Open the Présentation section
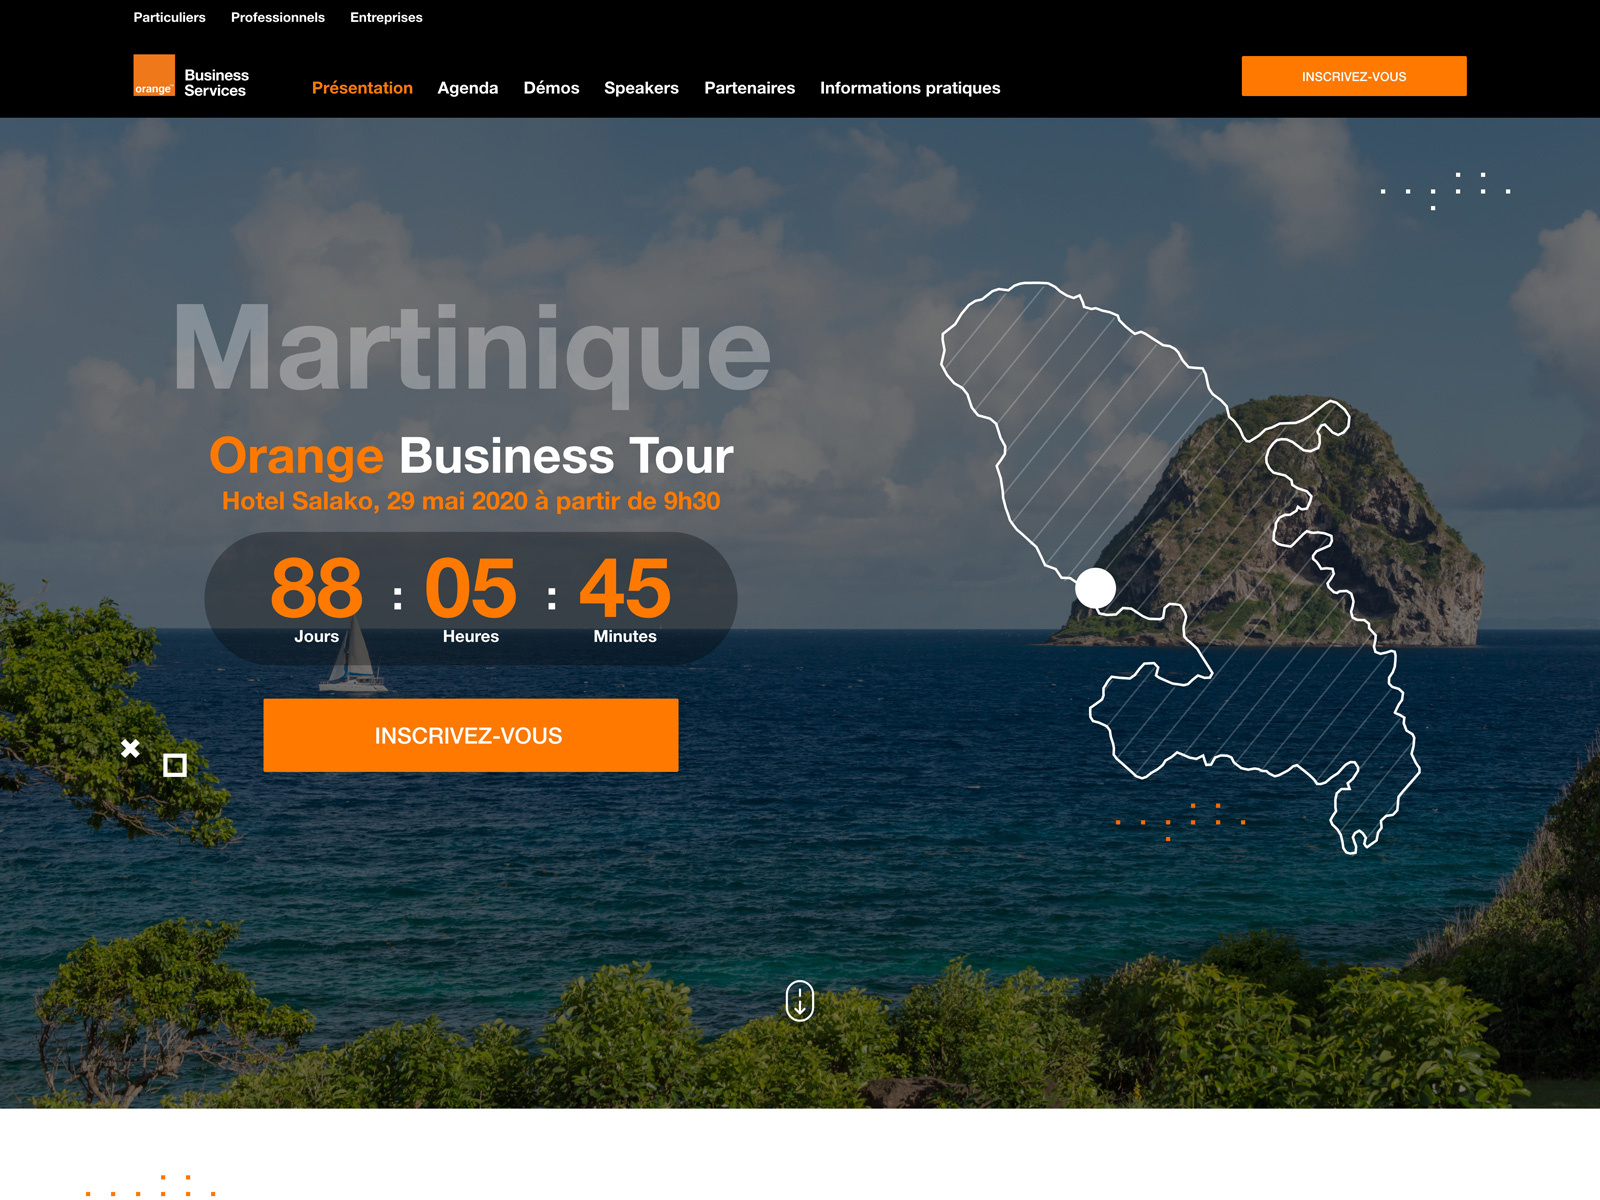Image resolution: width=1600 pixels, height=1200 pixels. [362, 88]
